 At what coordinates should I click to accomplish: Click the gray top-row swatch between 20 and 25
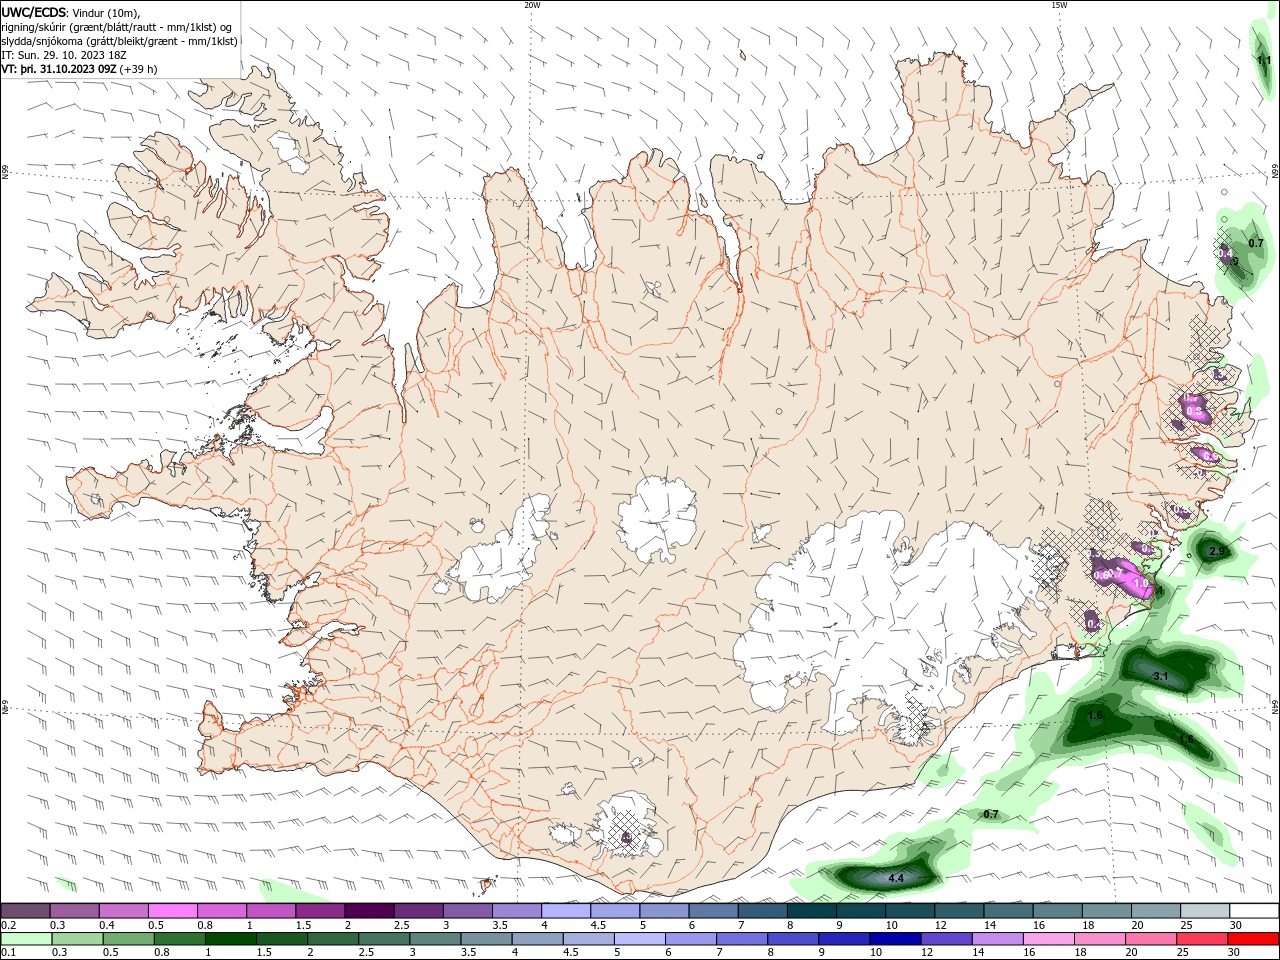1155,910
